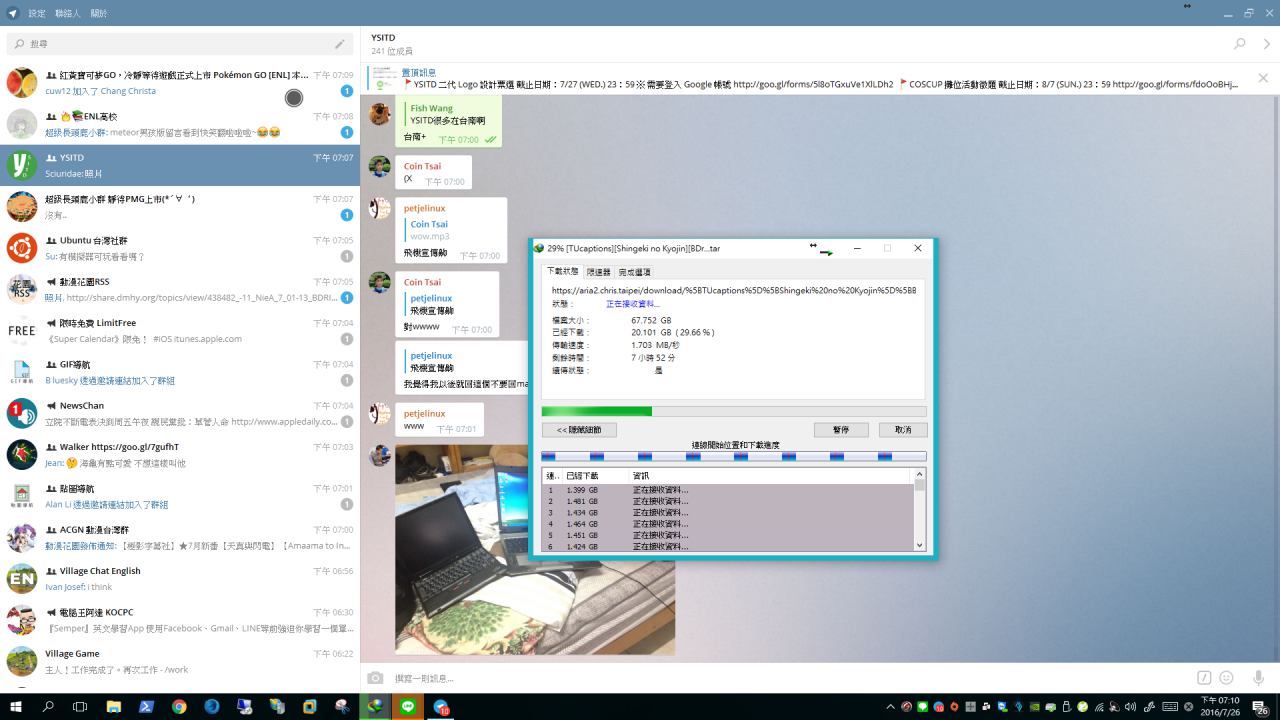This screenshot has height=720, width=1280.
Task: Open the laptop photo in chat
Action: [x=535, y=550]
